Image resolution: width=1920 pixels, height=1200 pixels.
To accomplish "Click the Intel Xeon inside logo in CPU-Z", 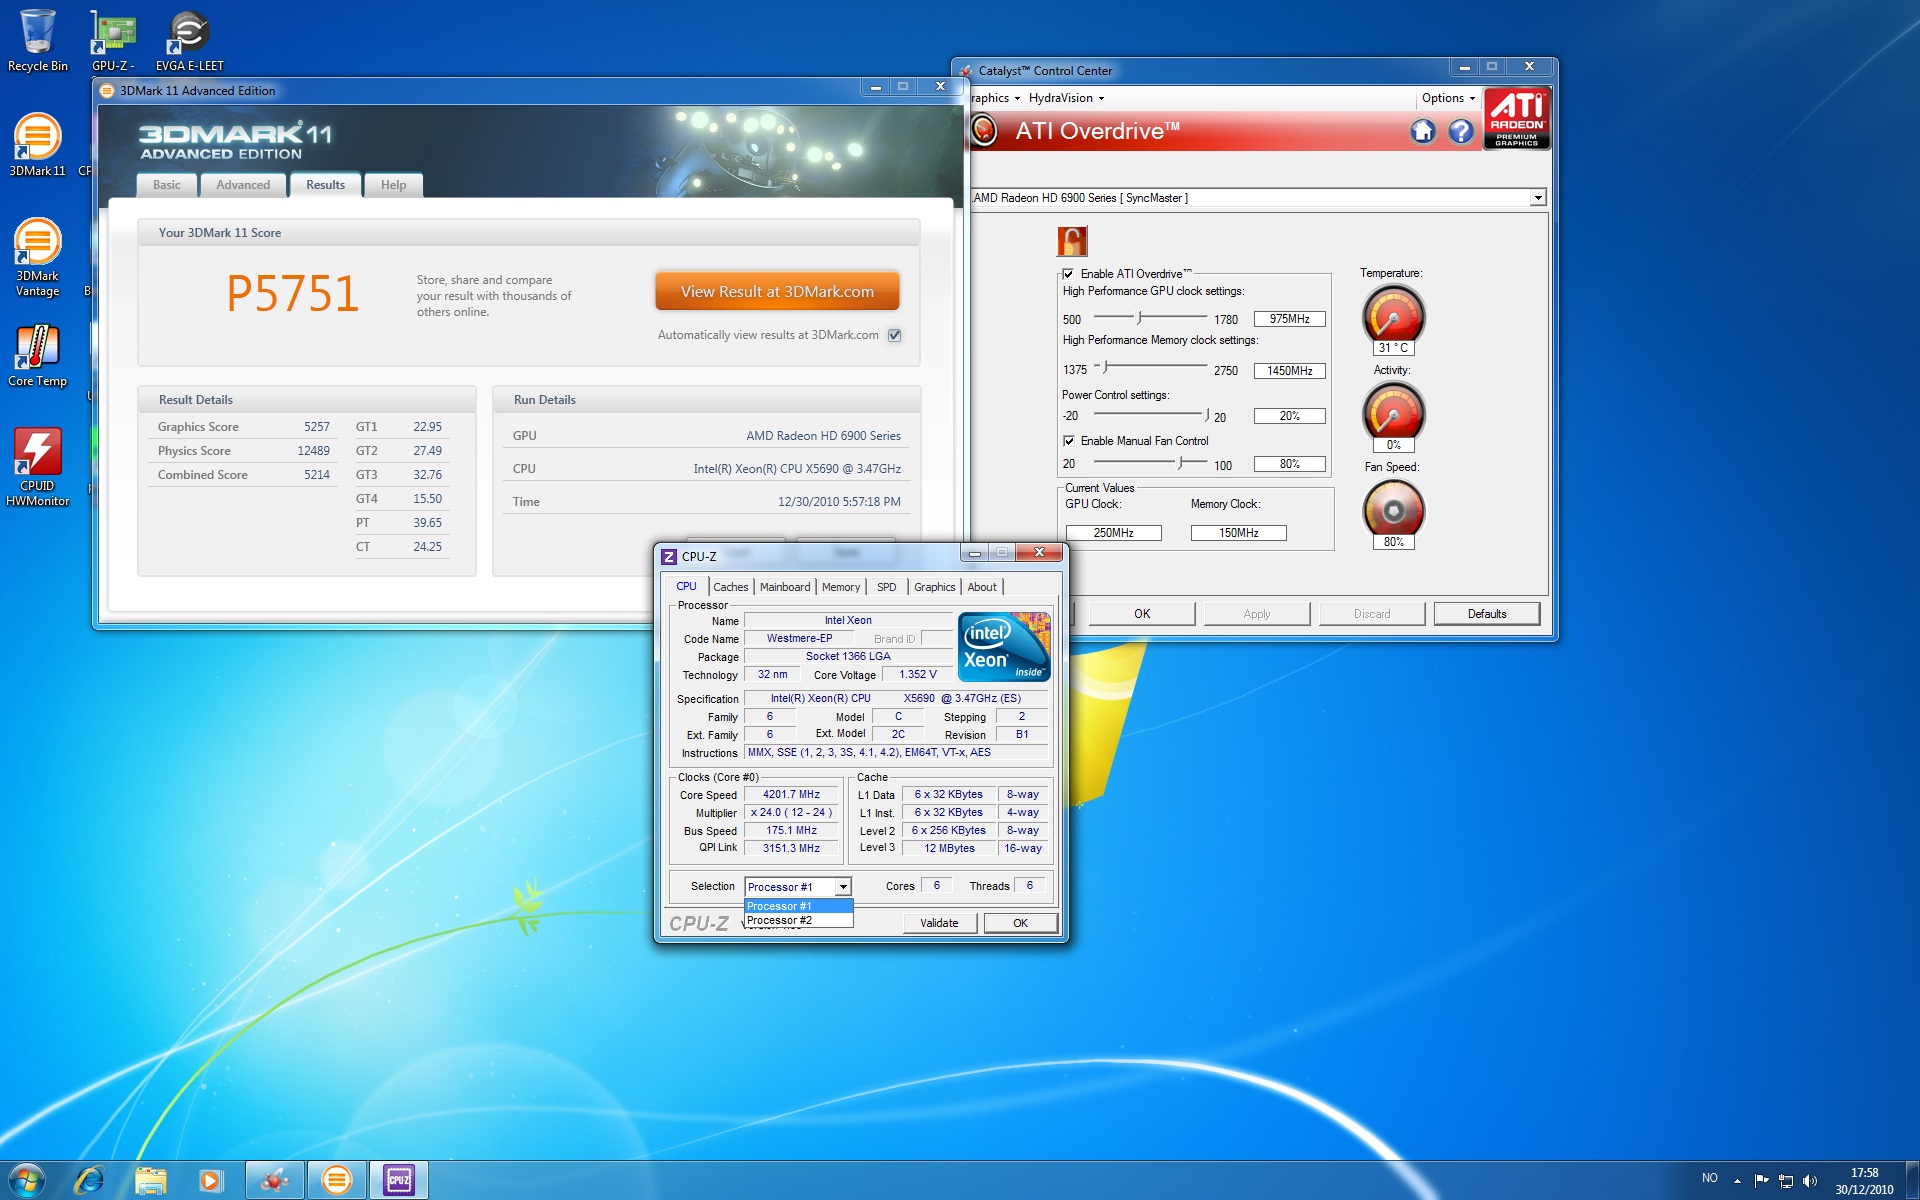I will pos(1004,647).
